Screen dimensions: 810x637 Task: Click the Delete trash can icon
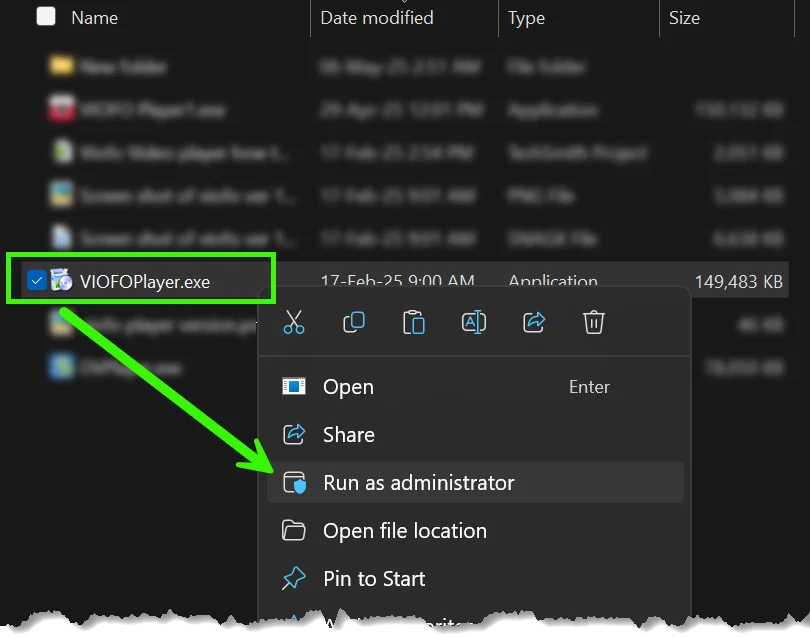[x=594, y=322]
